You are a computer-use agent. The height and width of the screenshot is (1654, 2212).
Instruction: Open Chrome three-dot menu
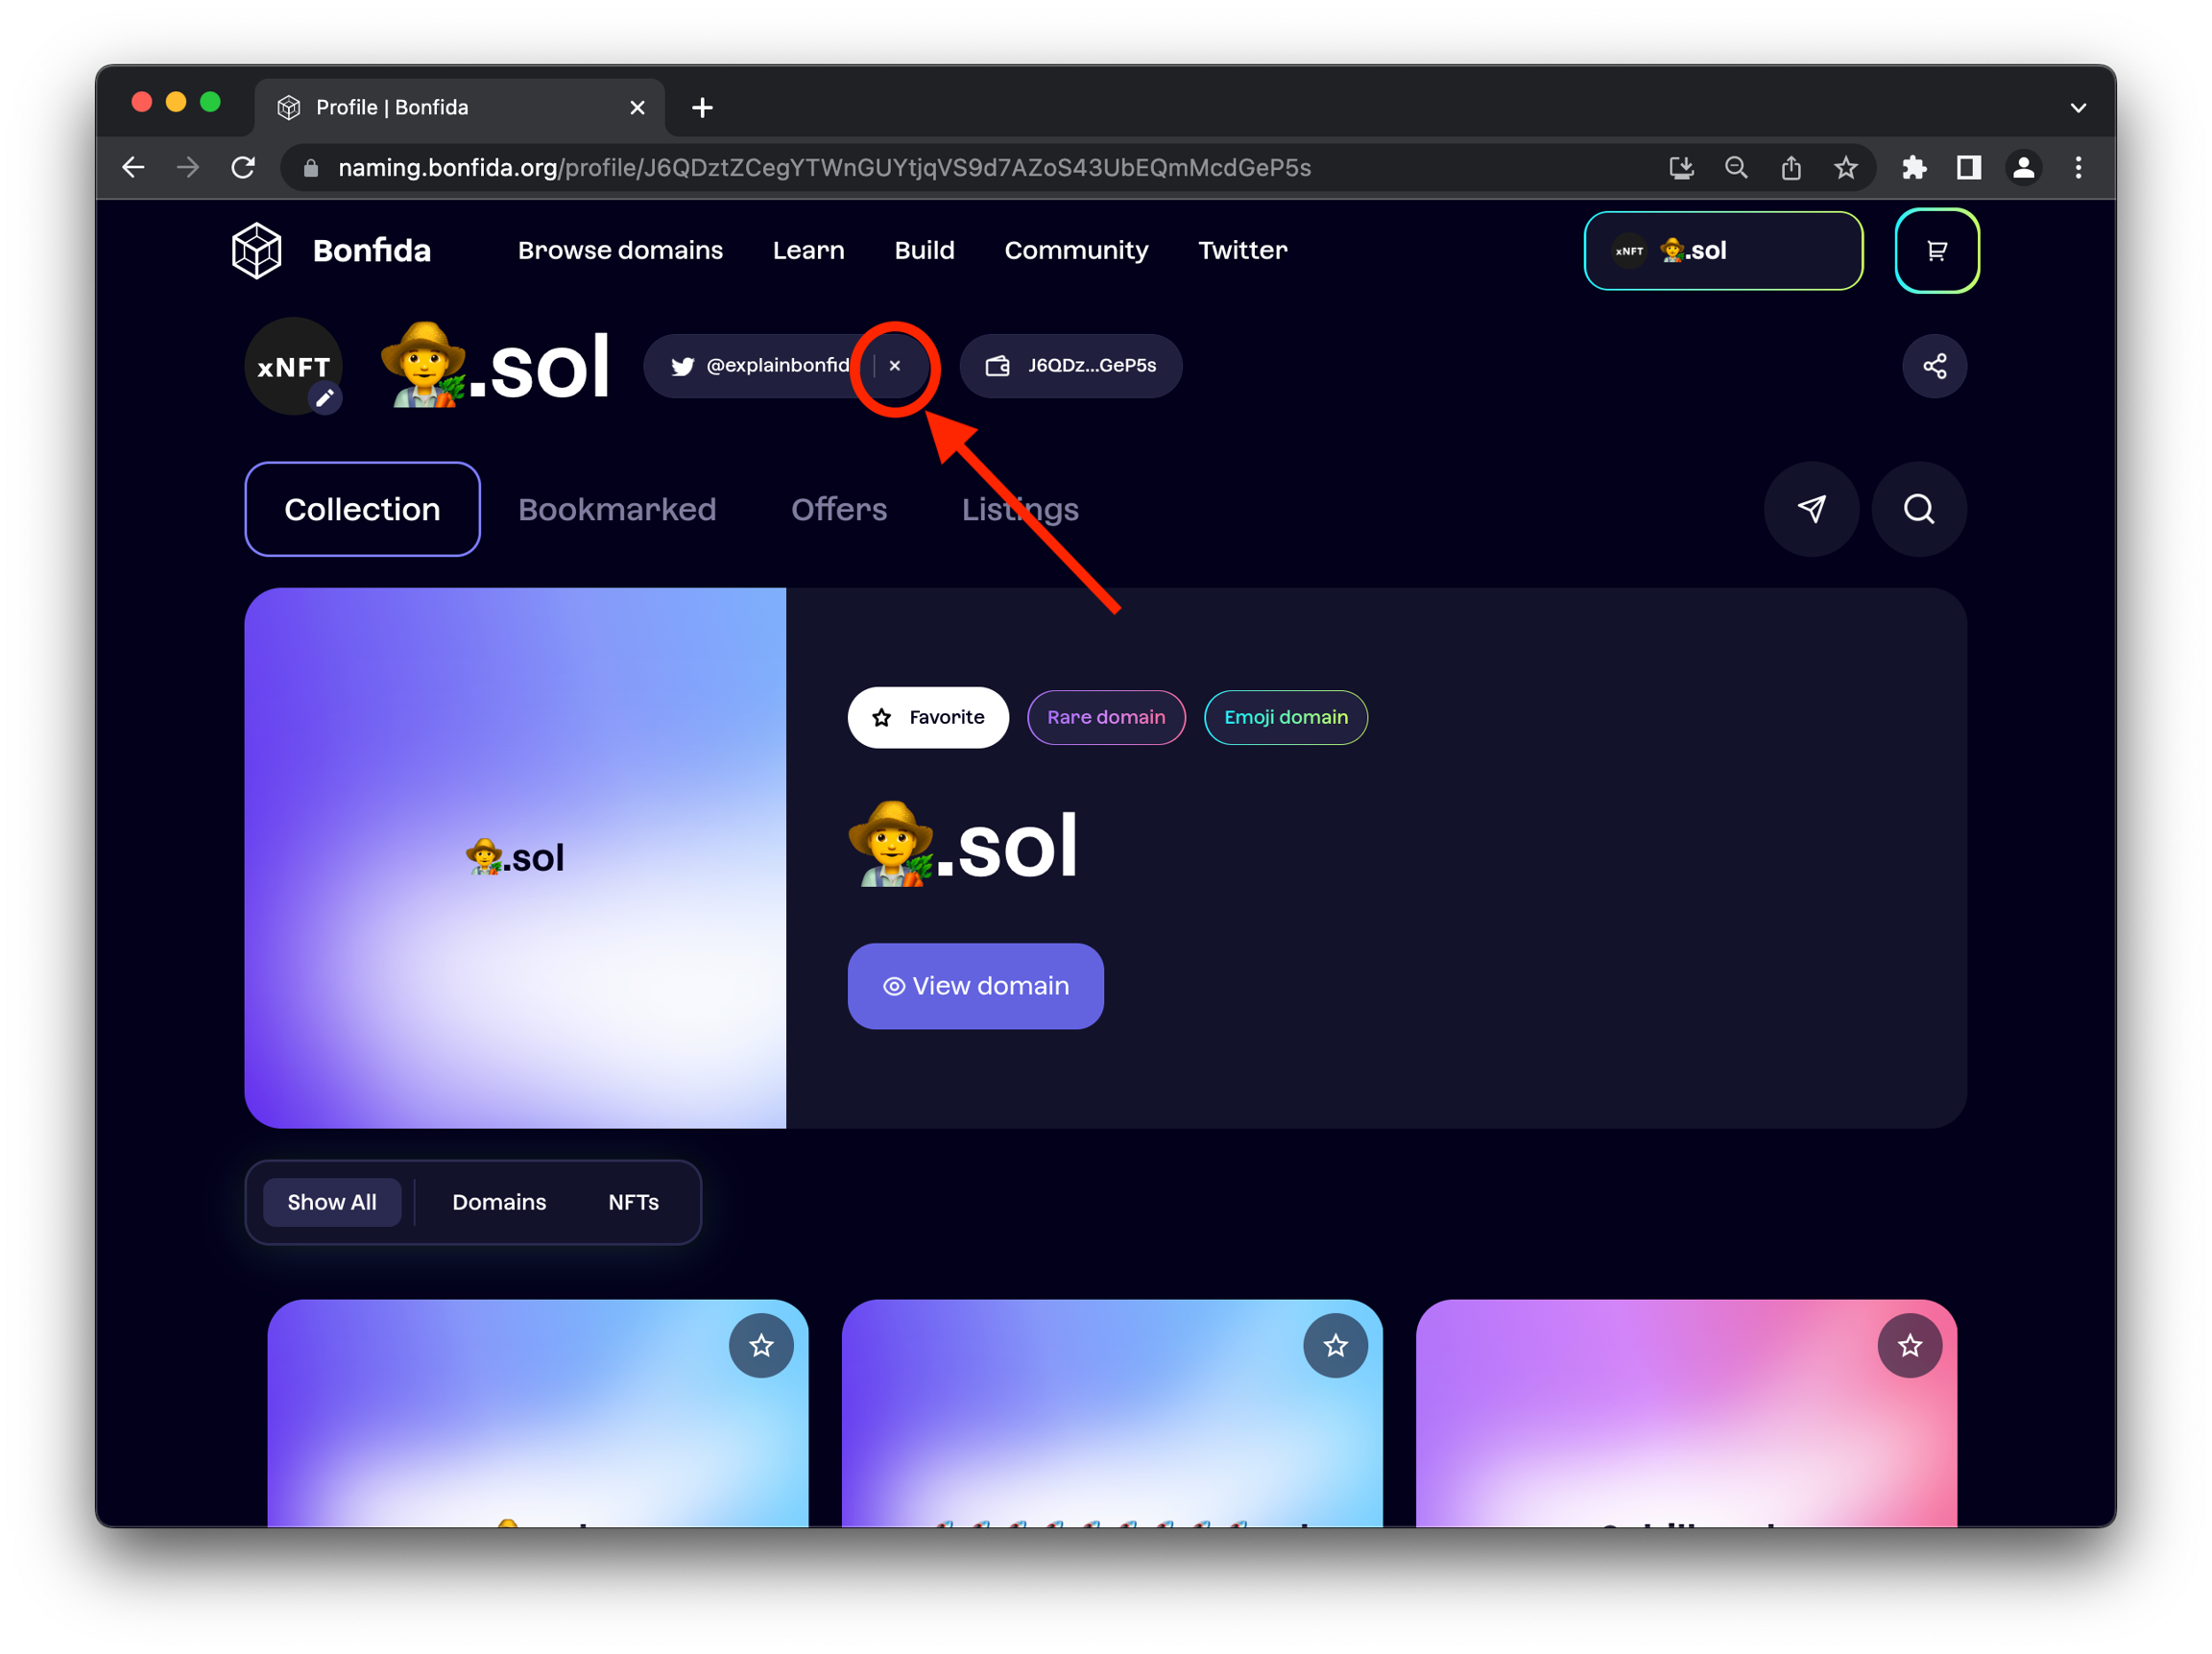pyautogui.click(x=2078, y=168)
